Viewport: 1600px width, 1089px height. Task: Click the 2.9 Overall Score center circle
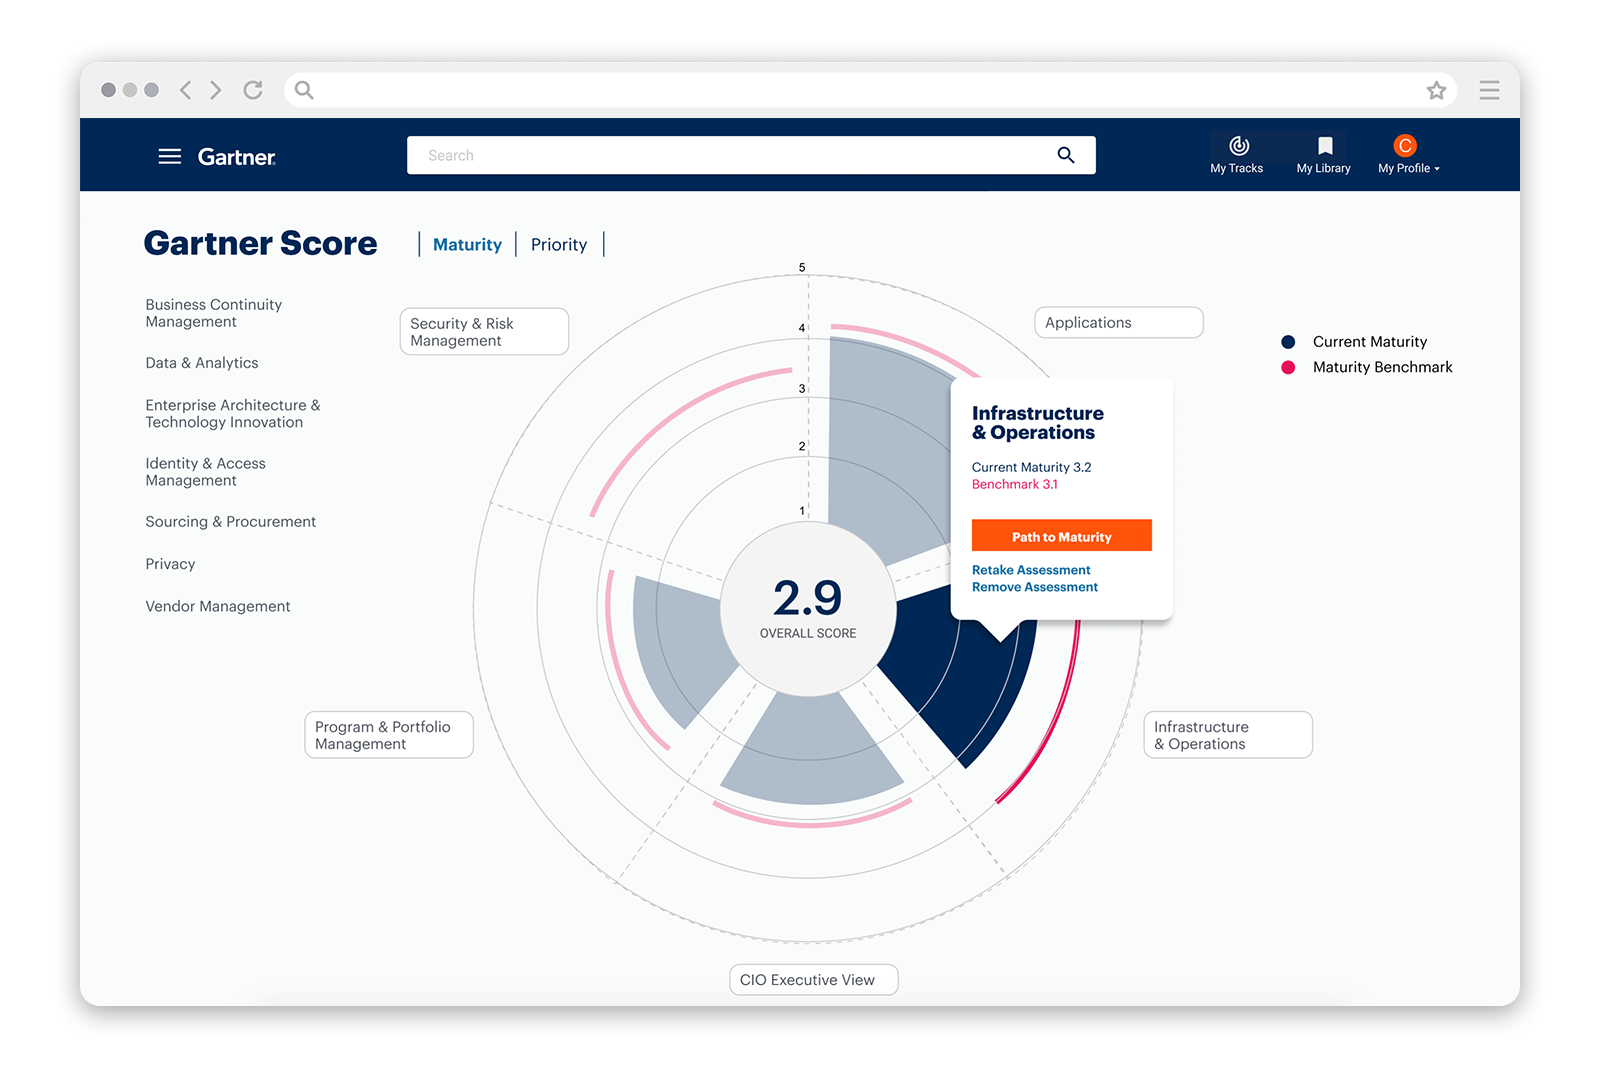point(808,608)
